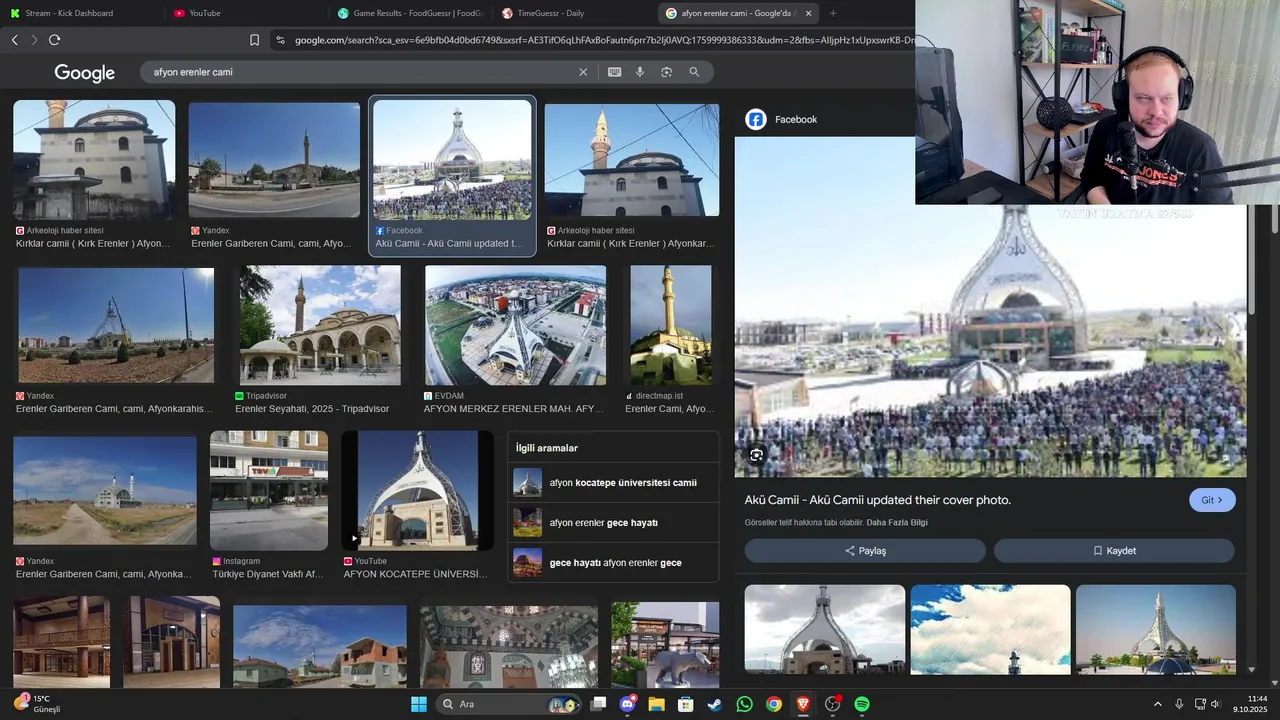
Task: Open Steam from the taskbar
Action: 714,704
